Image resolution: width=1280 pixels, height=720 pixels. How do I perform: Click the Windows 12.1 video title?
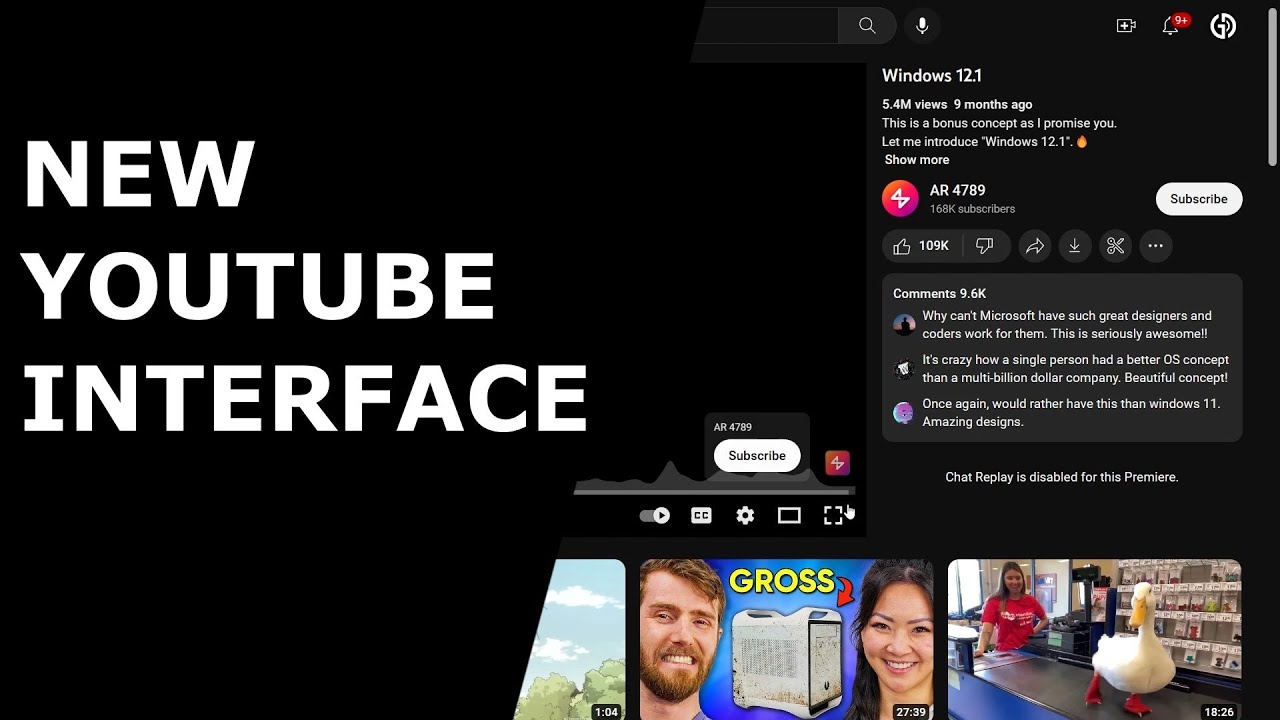tap(932, 76)
